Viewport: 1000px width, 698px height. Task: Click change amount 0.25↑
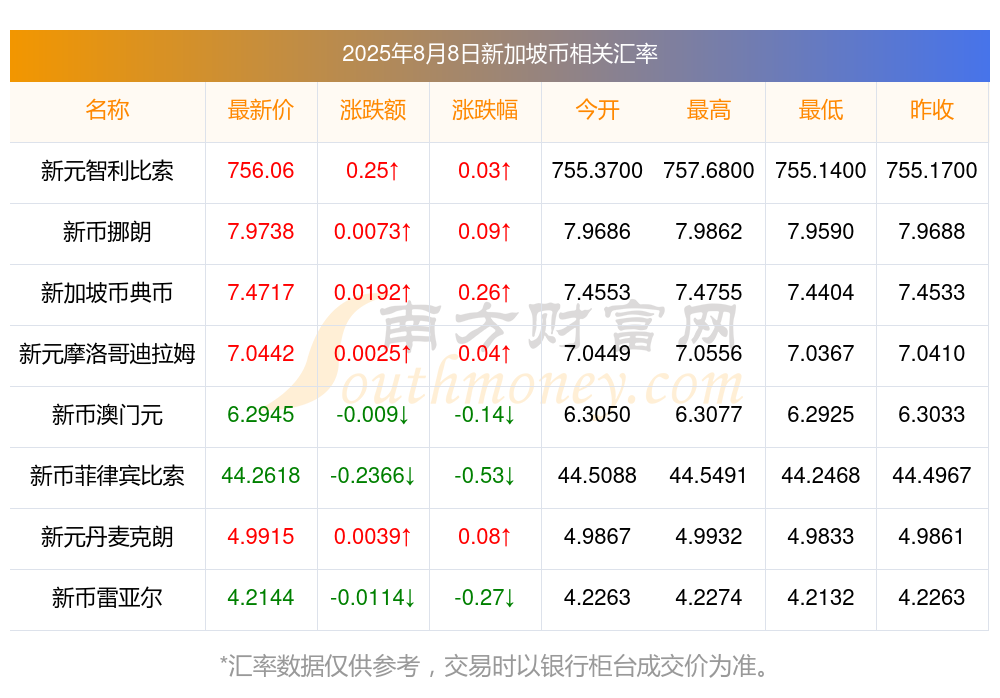pos(373,170)
